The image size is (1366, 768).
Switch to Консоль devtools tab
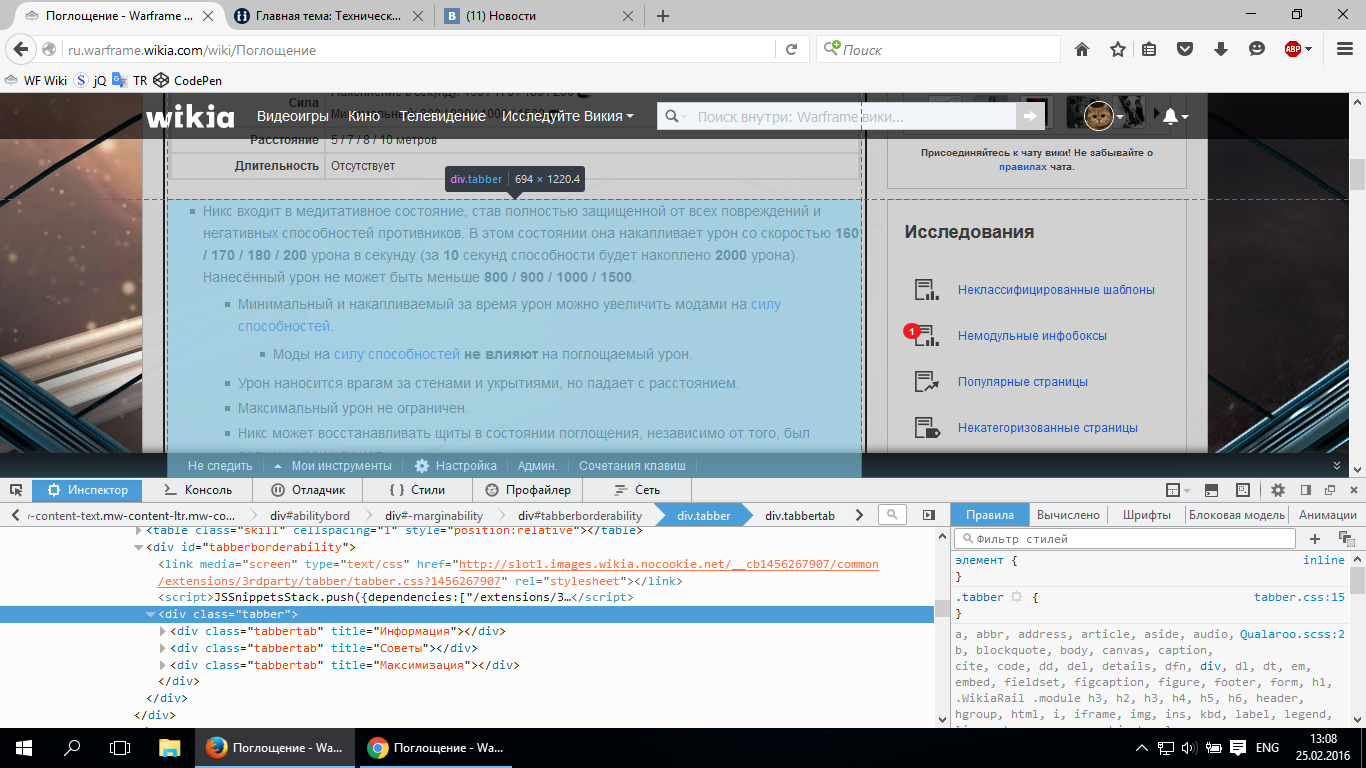197,490
